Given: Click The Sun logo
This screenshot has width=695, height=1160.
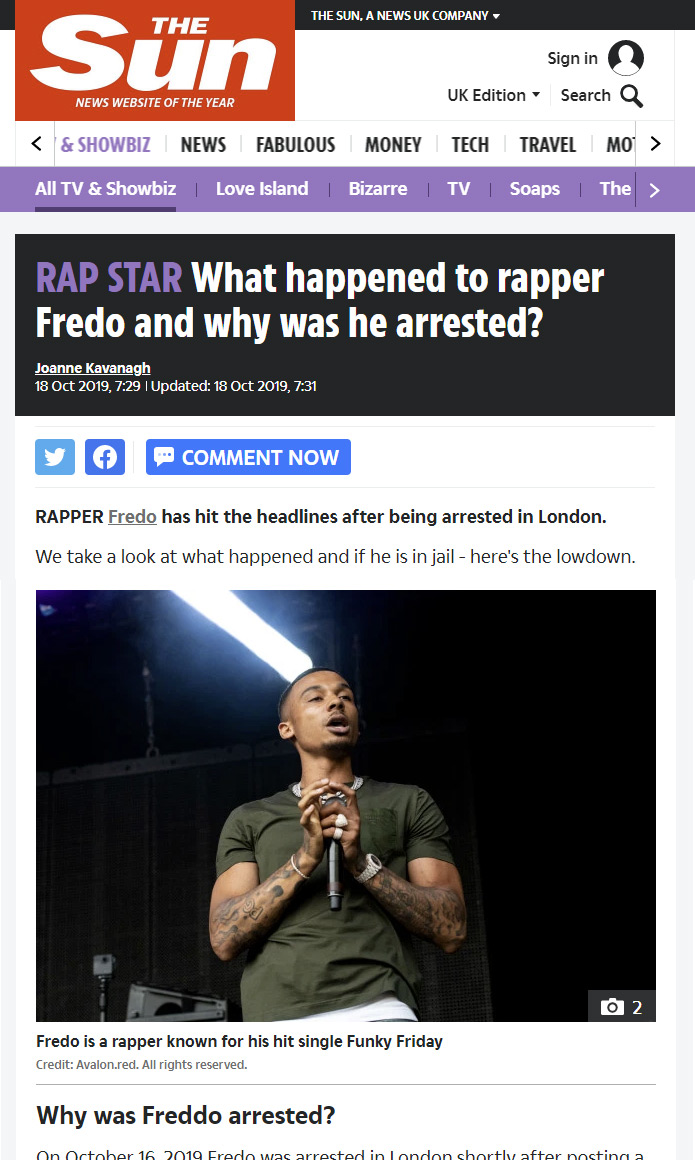Looking at the screenshot, I should click(155, 61).
